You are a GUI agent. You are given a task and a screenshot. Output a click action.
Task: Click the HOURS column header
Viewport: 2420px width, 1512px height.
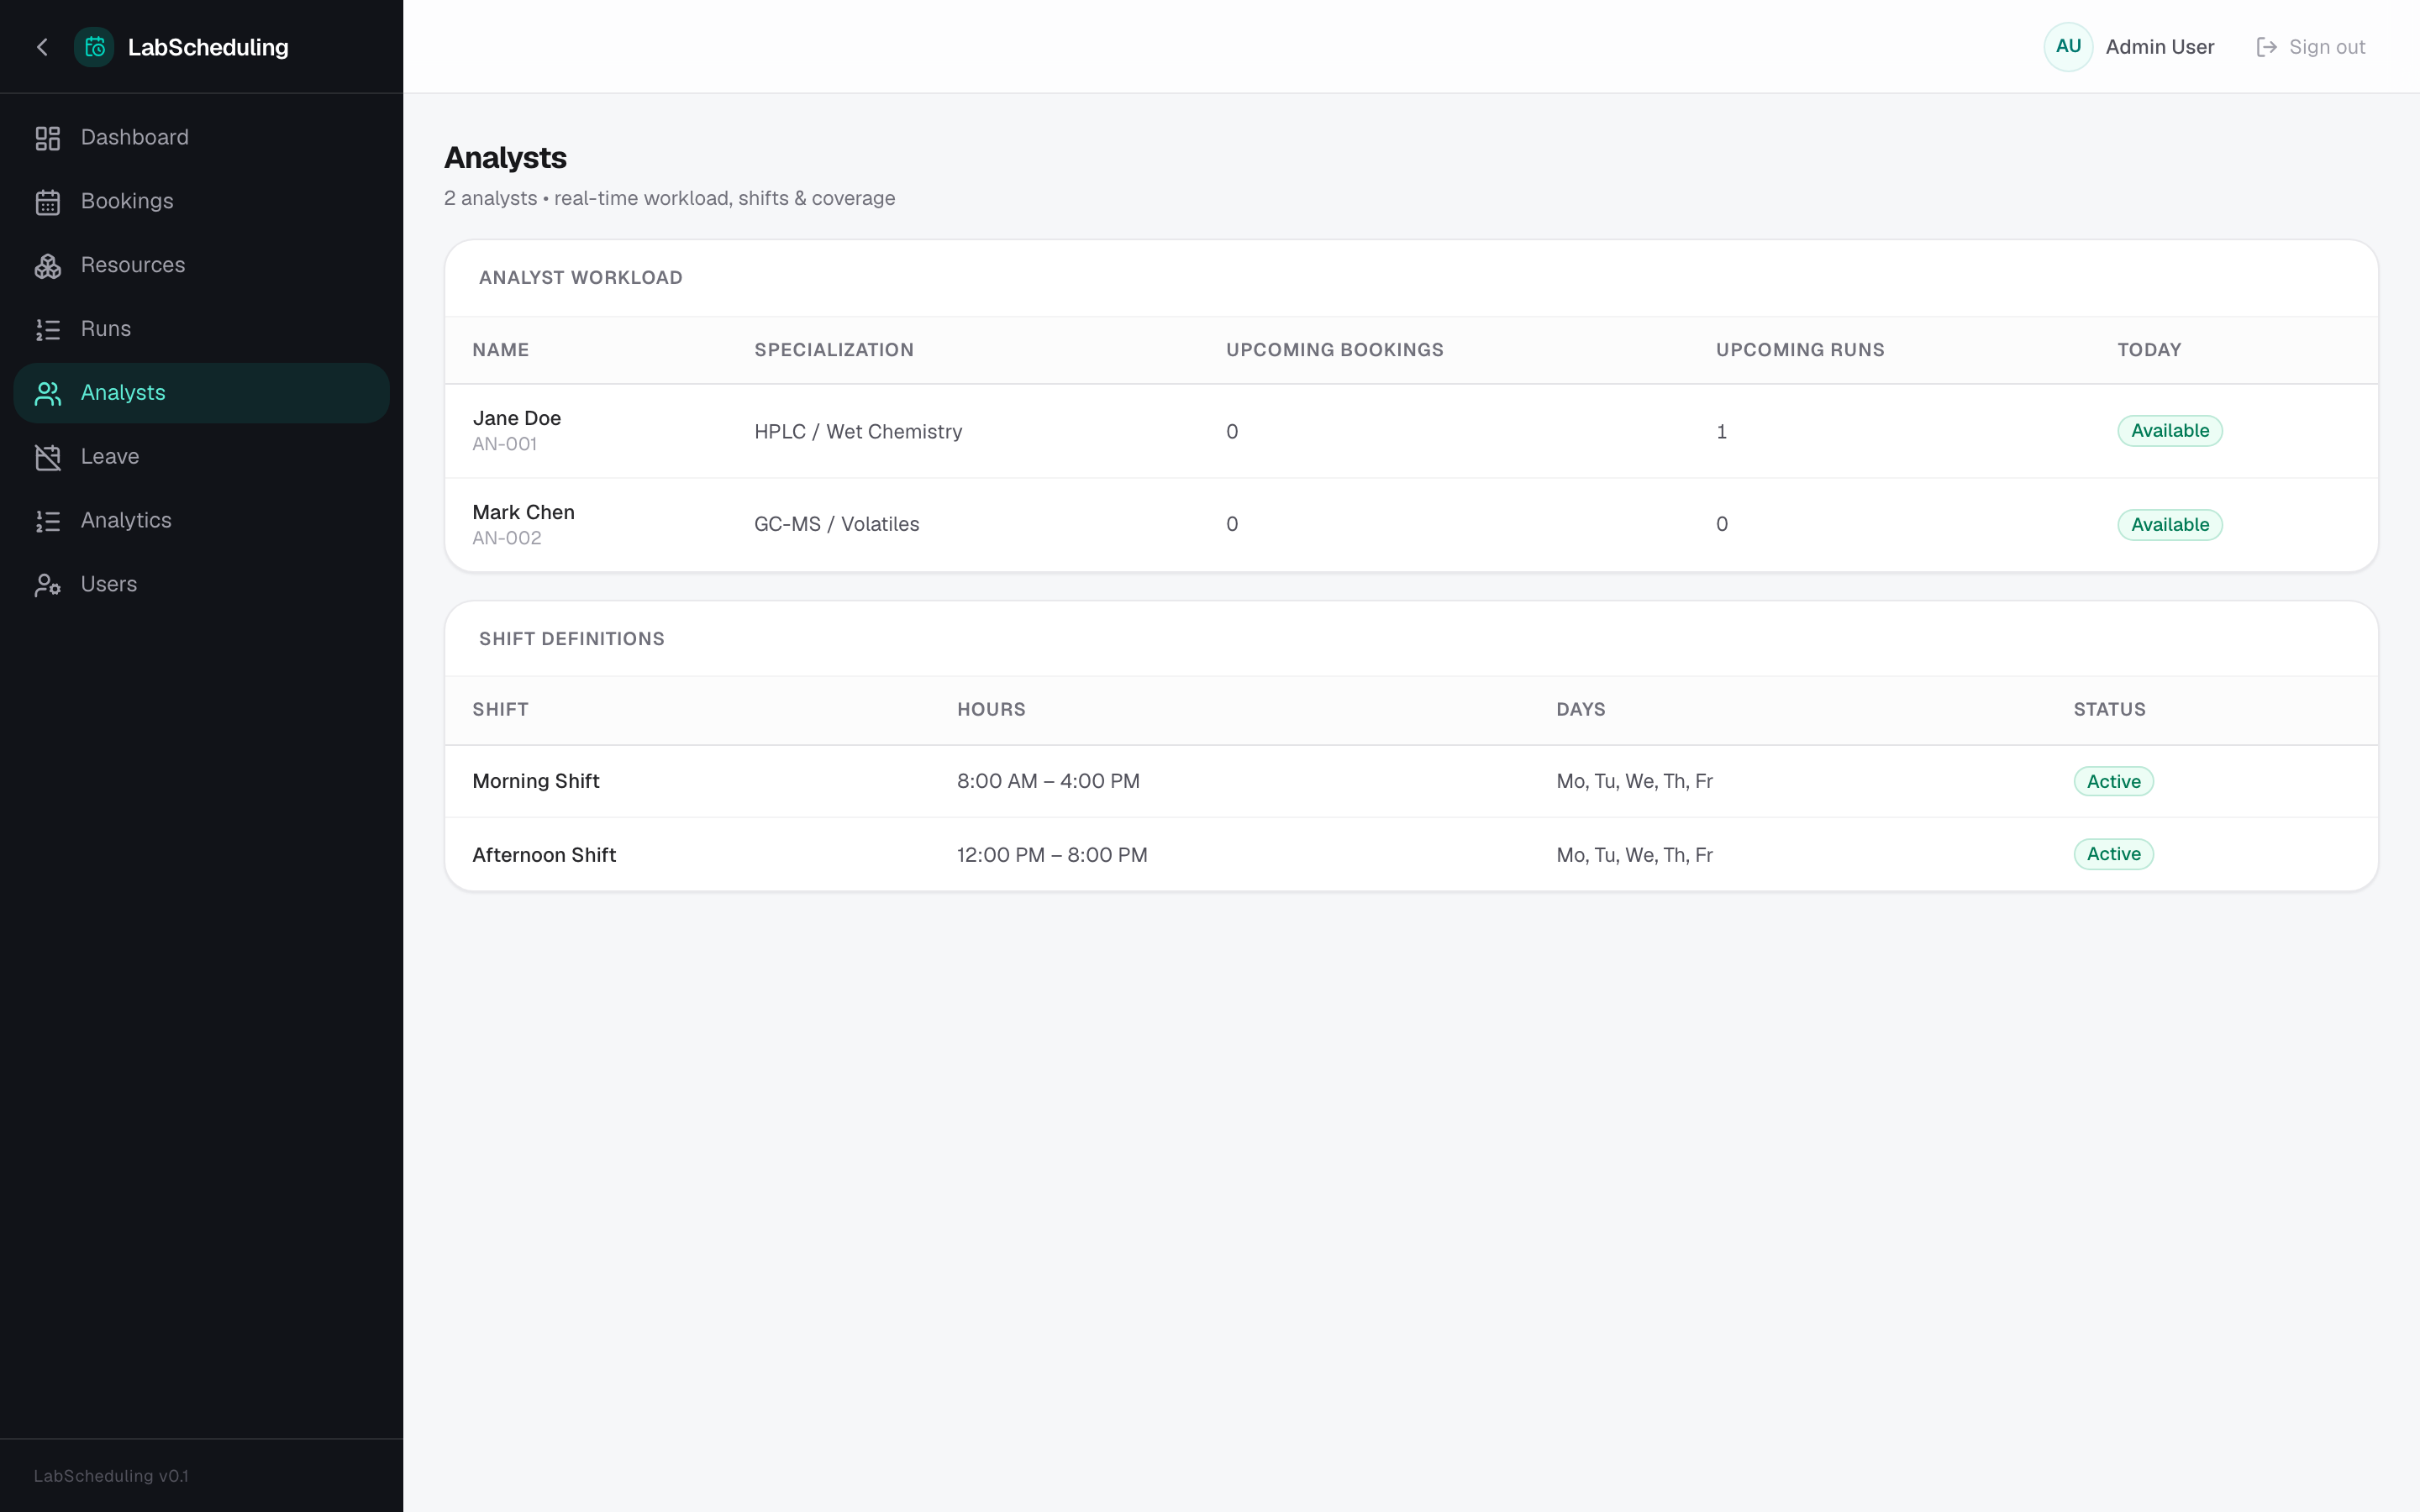click(990, 709)
